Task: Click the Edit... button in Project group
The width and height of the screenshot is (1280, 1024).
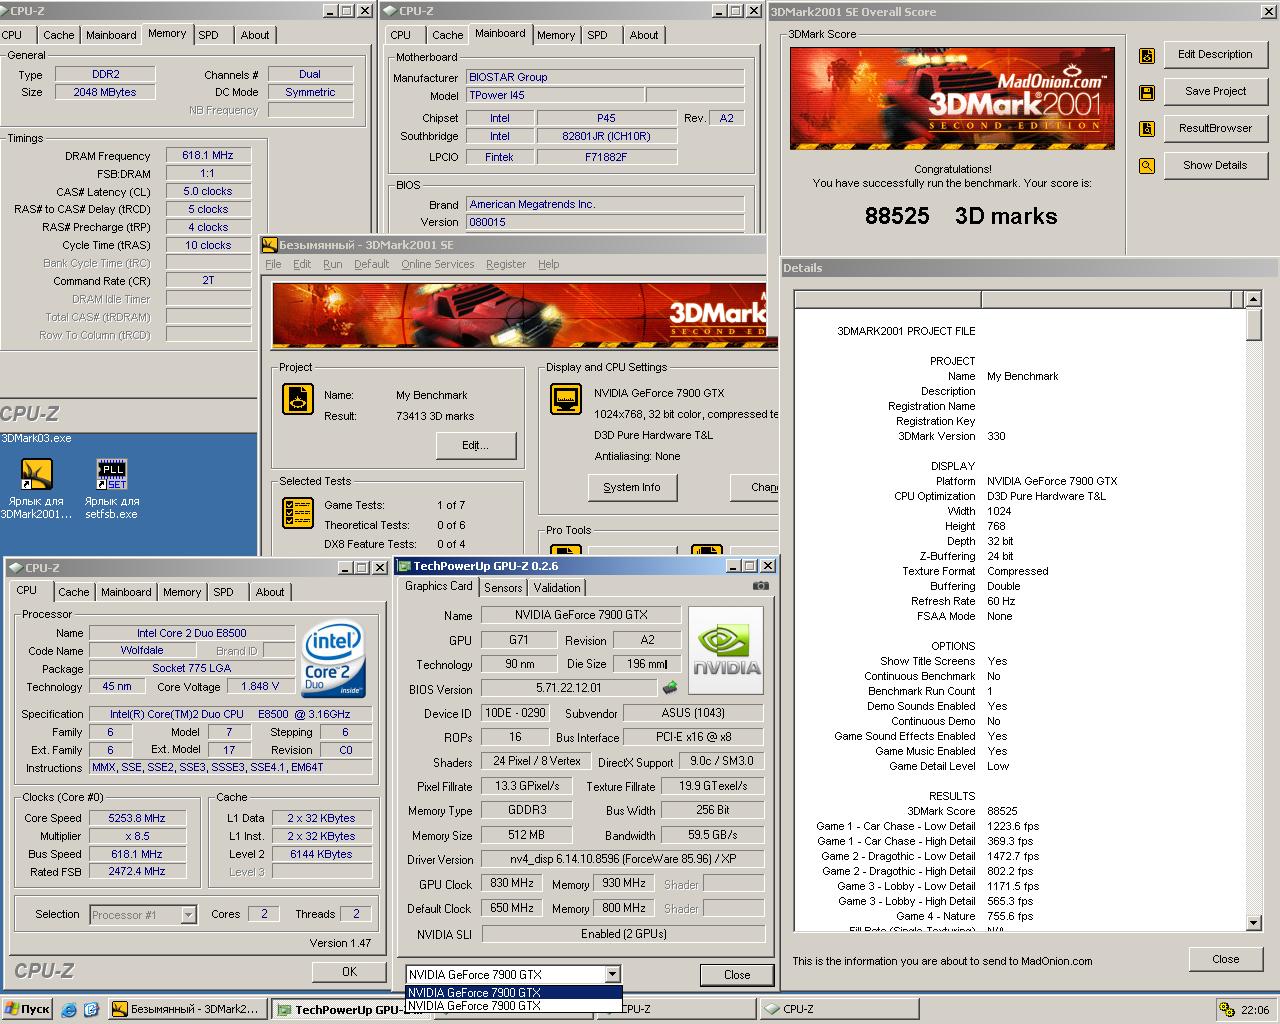Action: tap(475, 445)
